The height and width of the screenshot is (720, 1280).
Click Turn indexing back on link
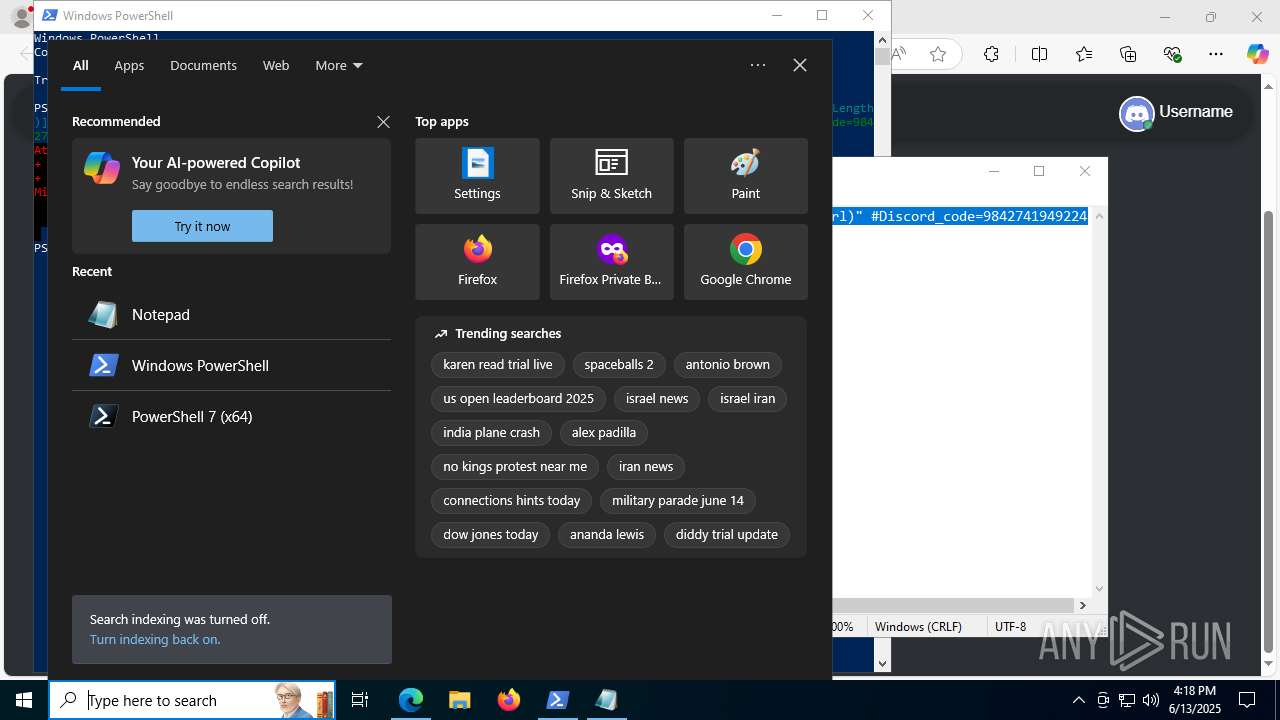click(155, 639)
